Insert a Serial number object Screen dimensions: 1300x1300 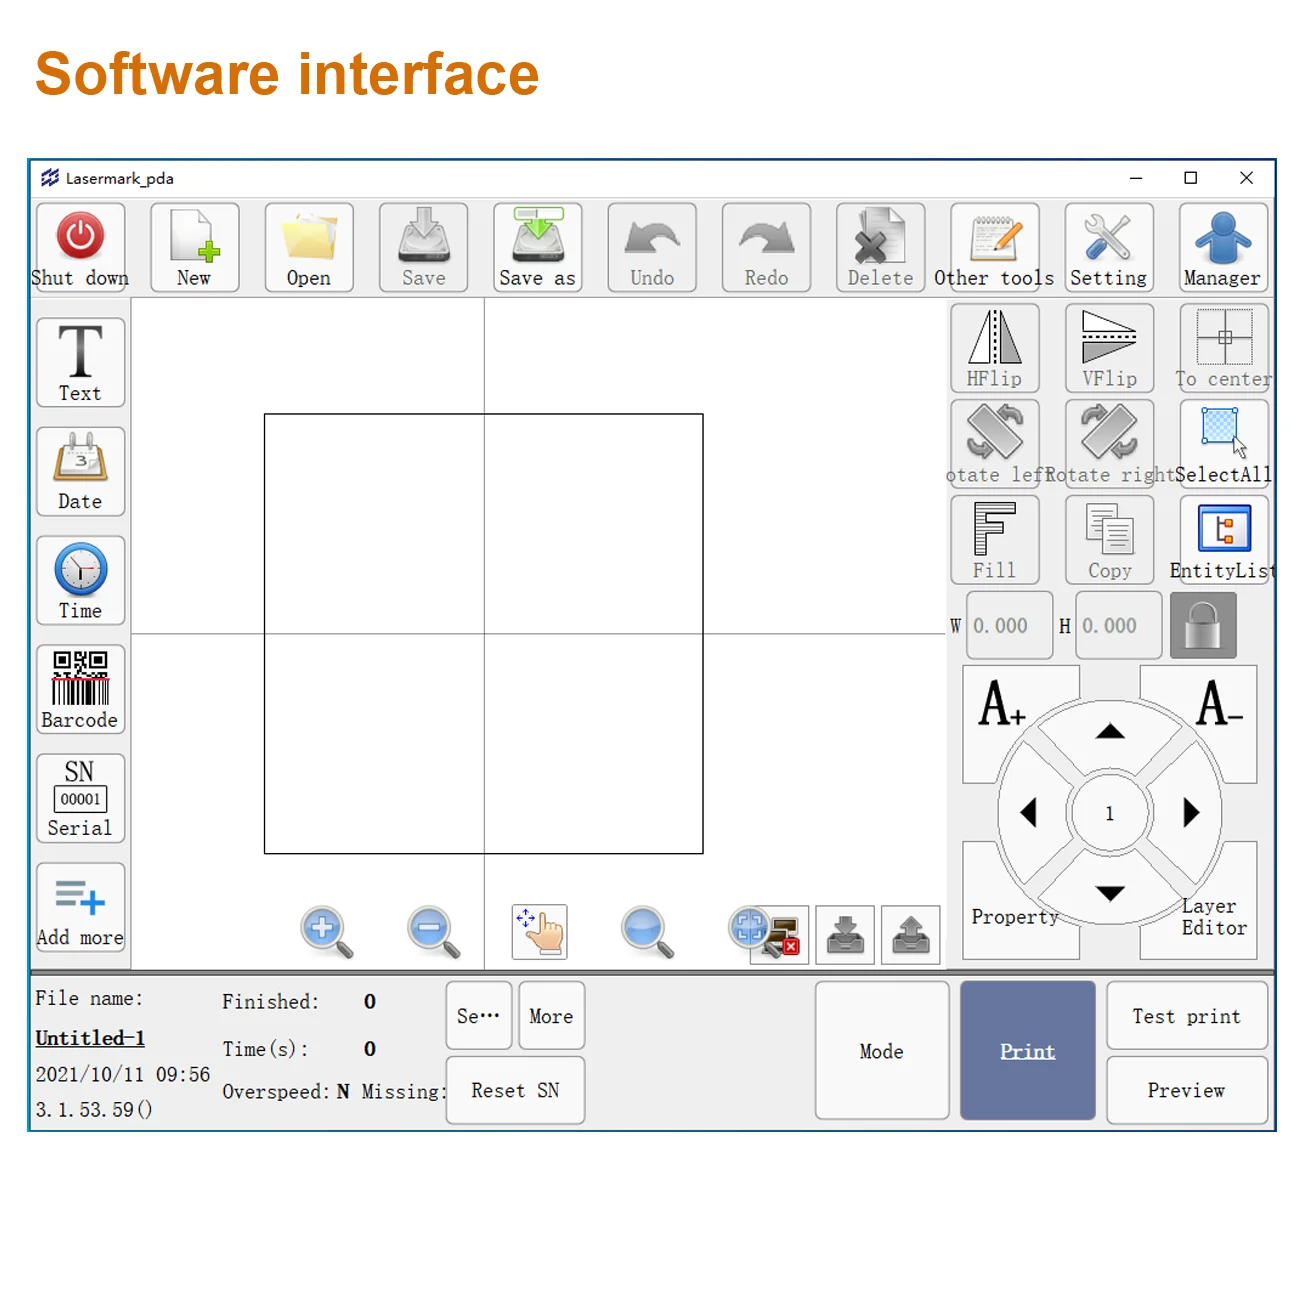click(80, 799)
